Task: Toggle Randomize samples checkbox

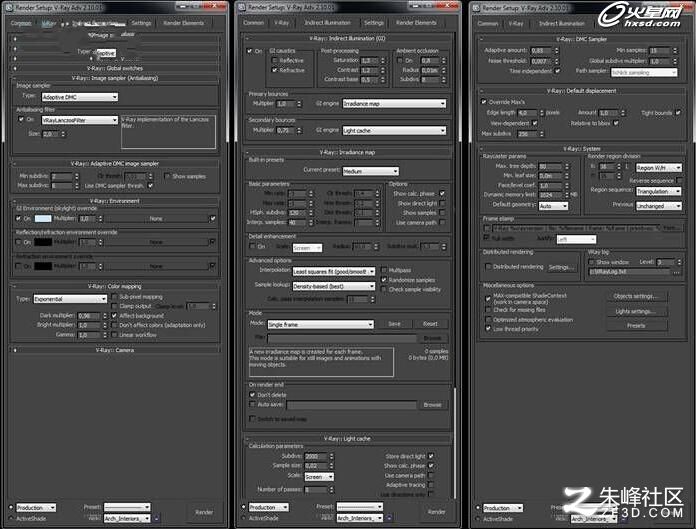Action: pyautogui.click(x=384, y=280)
